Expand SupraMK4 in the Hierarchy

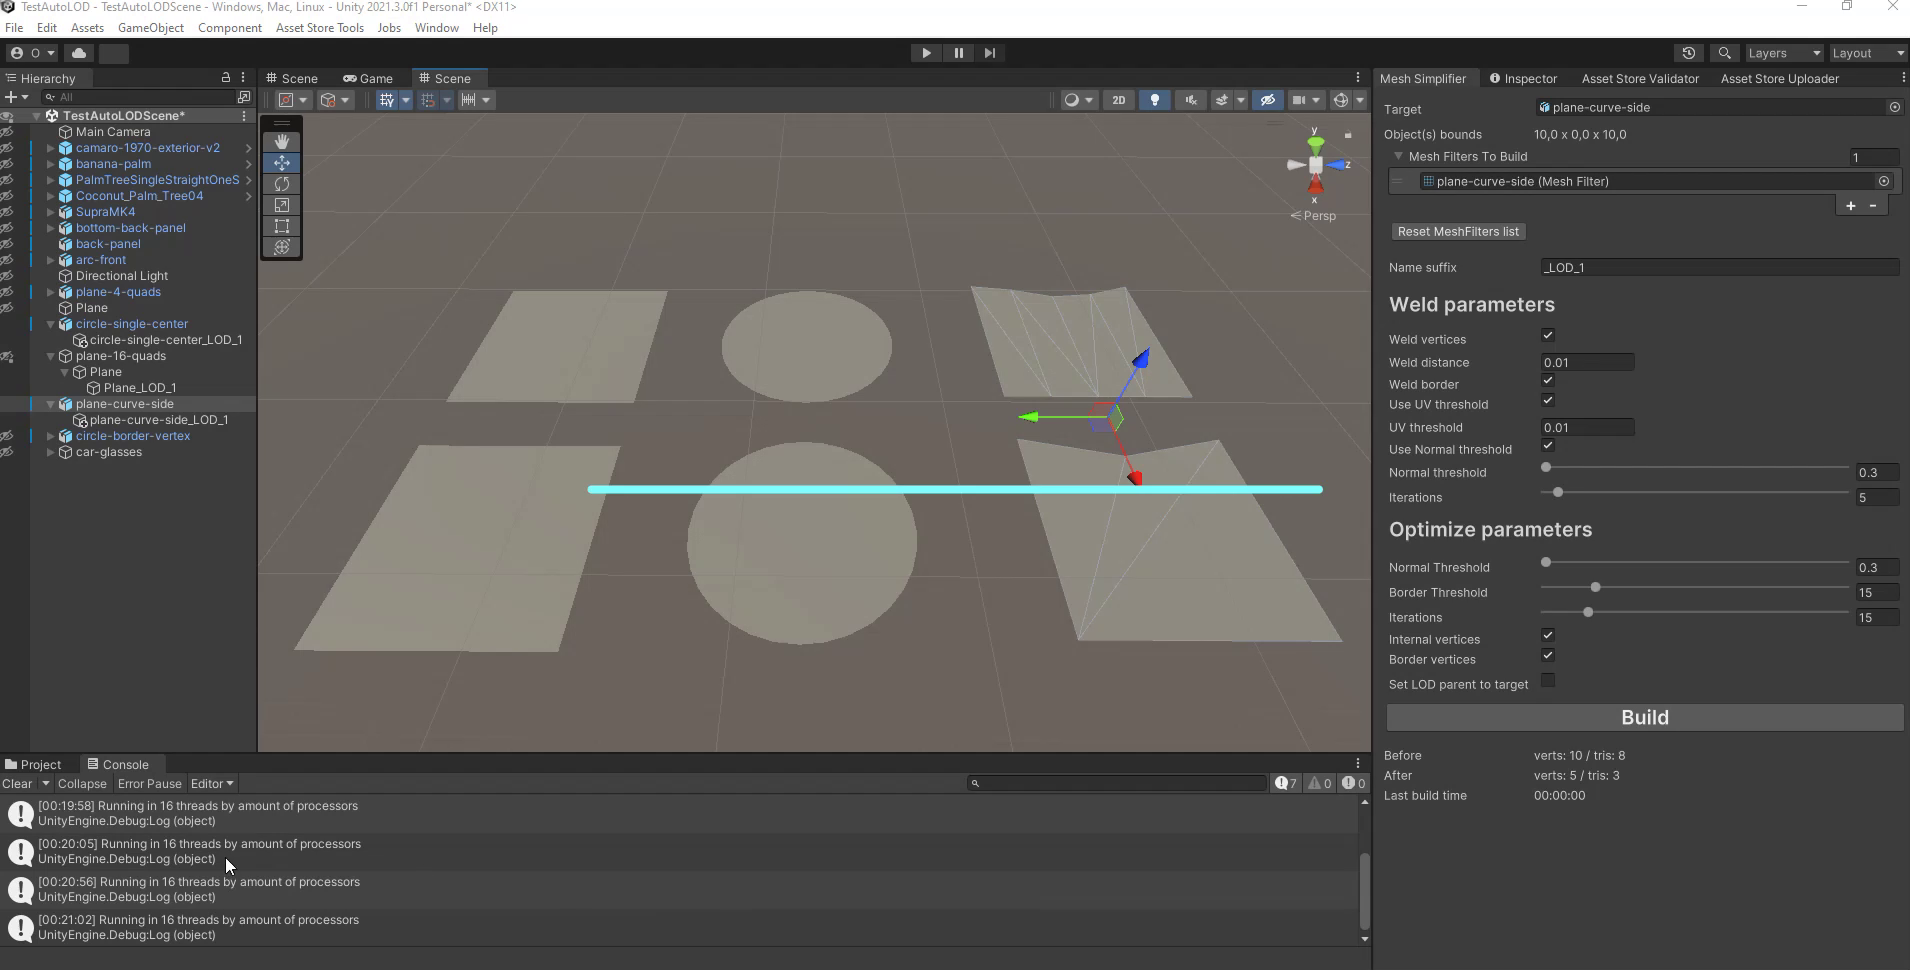[50, 212]
